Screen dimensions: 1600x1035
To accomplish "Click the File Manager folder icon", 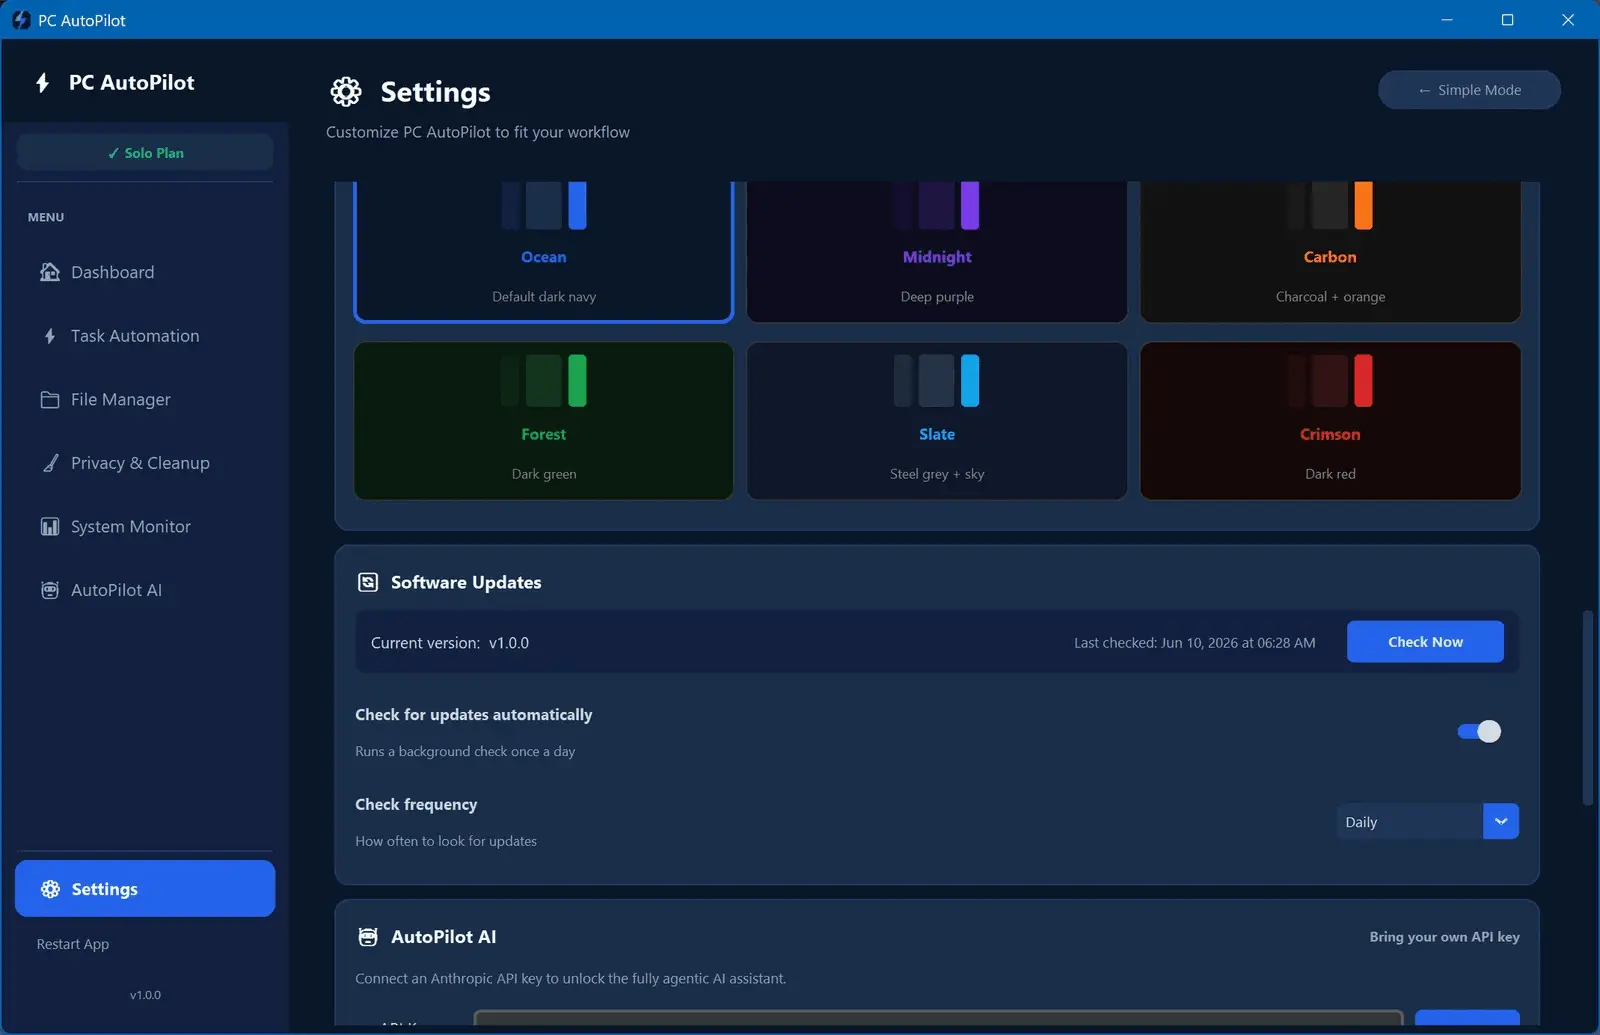I will (50, 400).
